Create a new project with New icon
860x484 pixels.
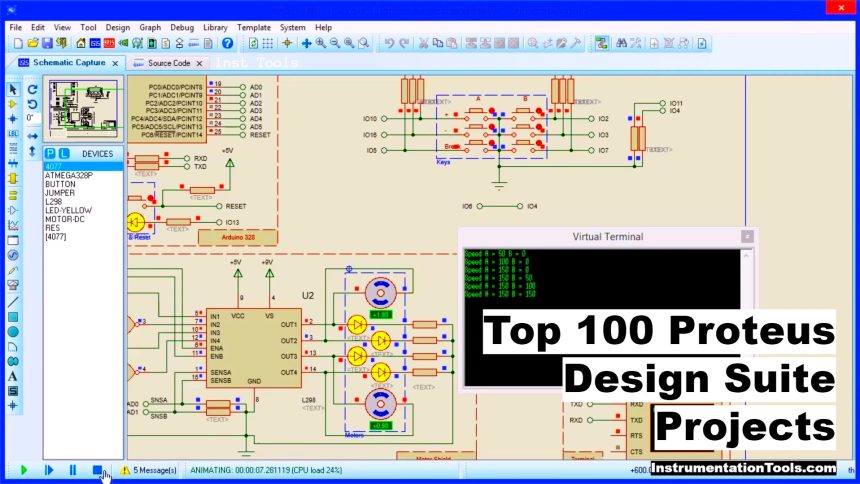tap(18, 43)
